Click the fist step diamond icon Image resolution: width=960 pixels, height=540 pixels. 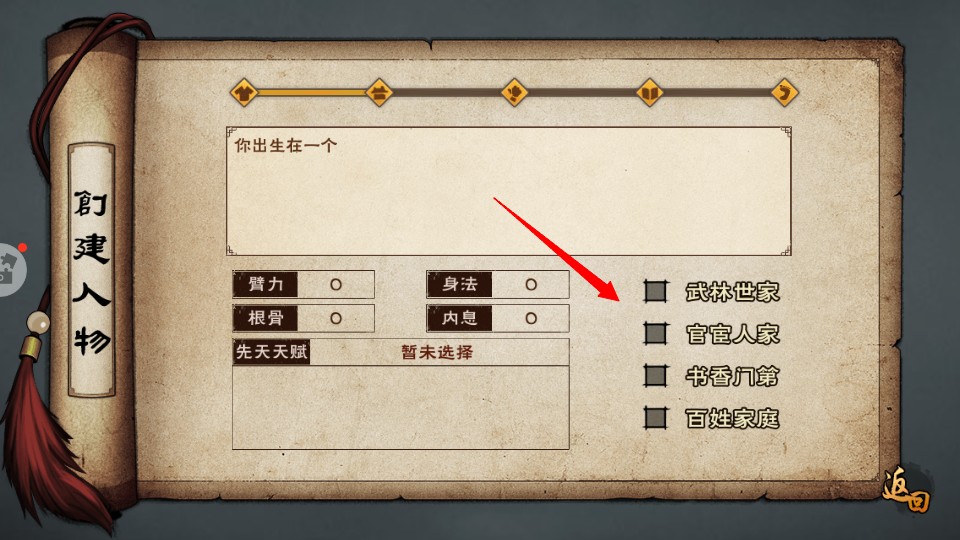point(515,92)
